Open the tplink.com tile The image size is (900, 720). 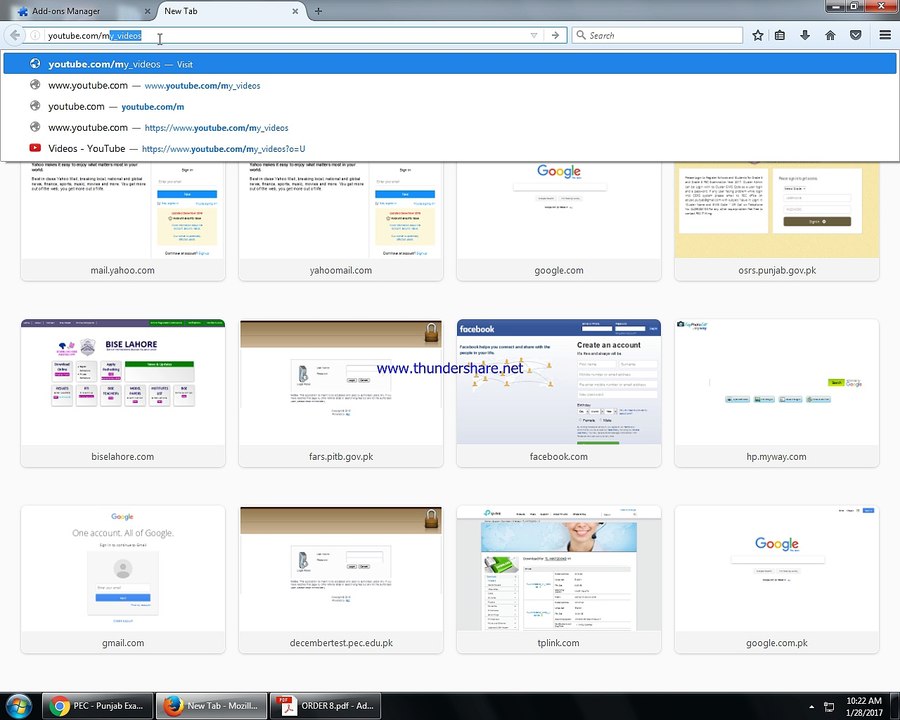pyautogui.click(x=558, y=579)
